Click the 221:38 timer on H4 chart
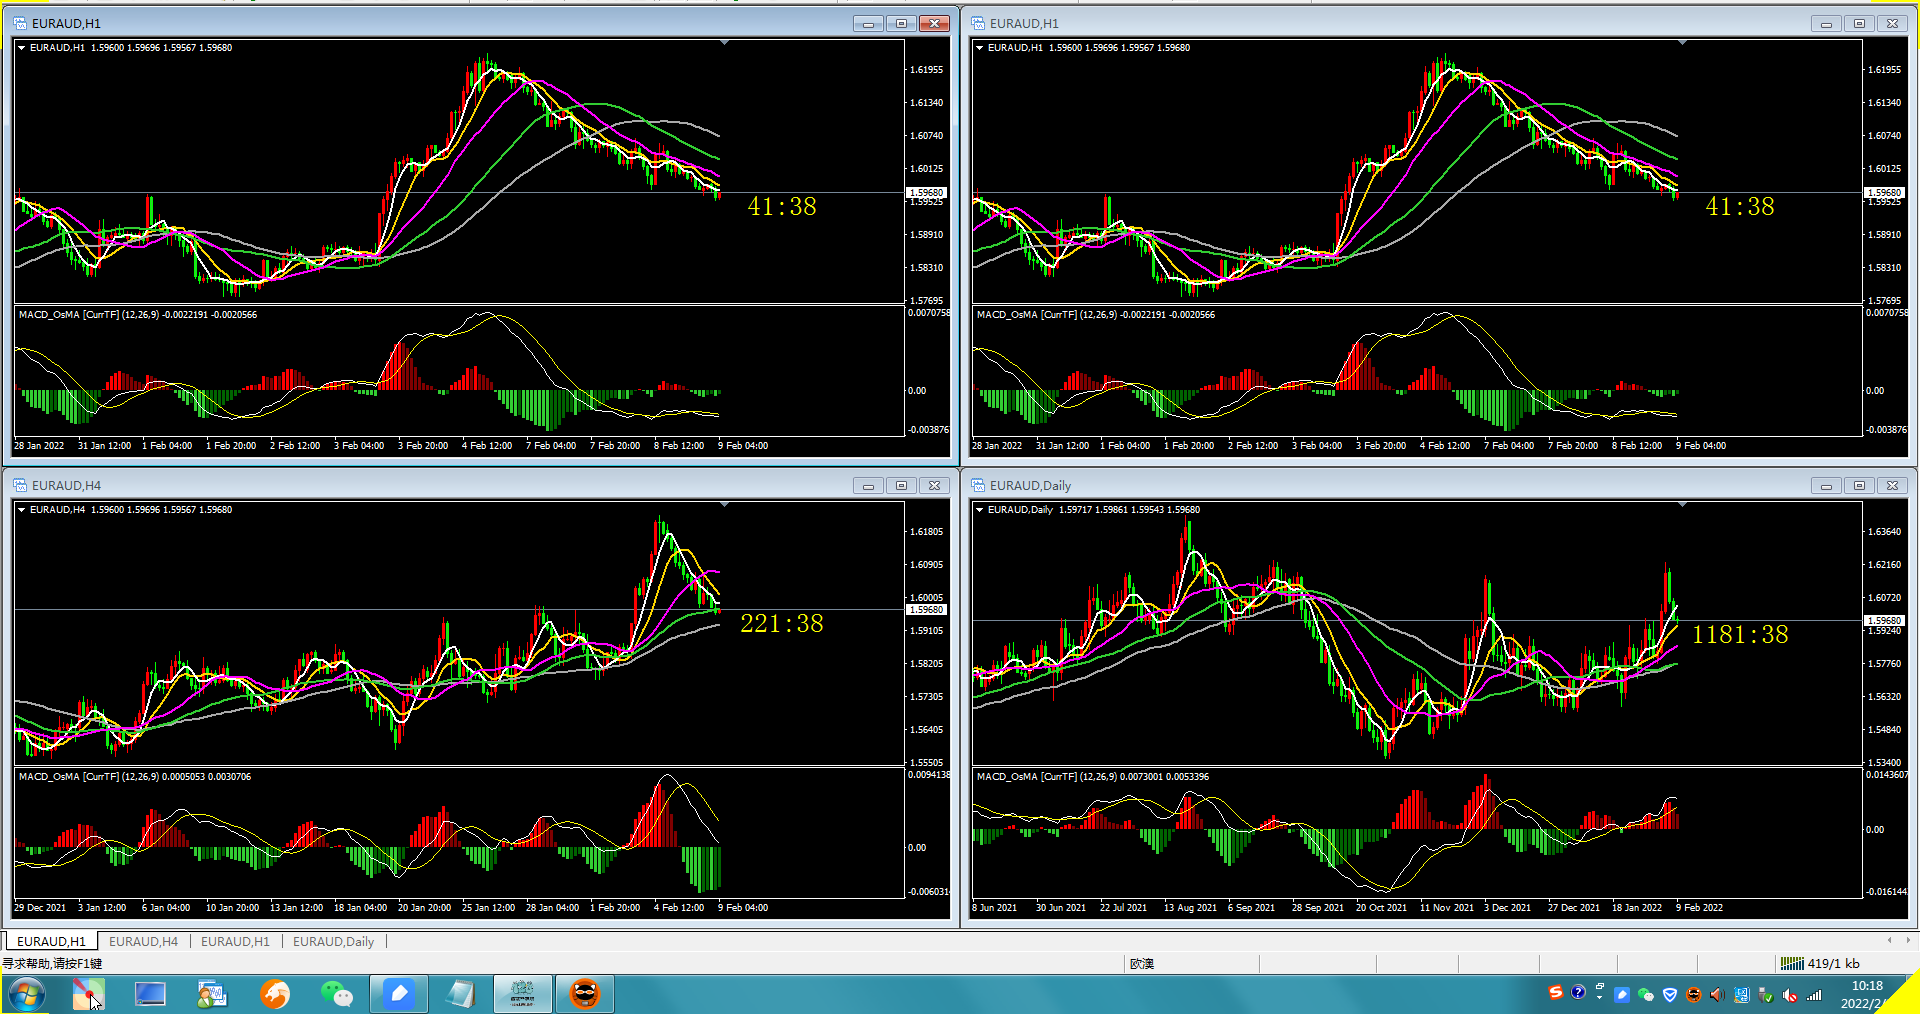 (782, 623)
